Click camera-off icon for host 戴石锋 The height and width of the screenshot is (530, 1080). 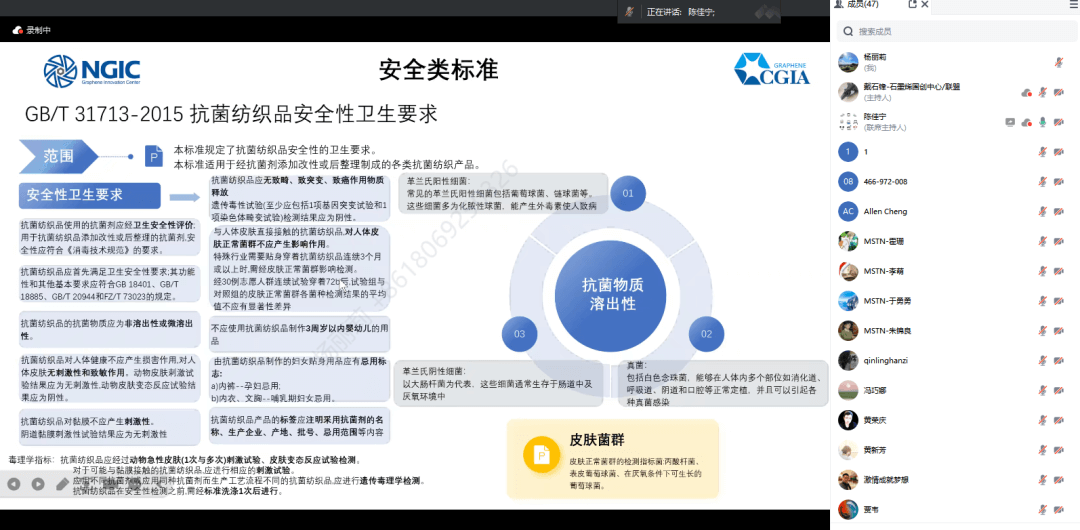coord(1059,92)
